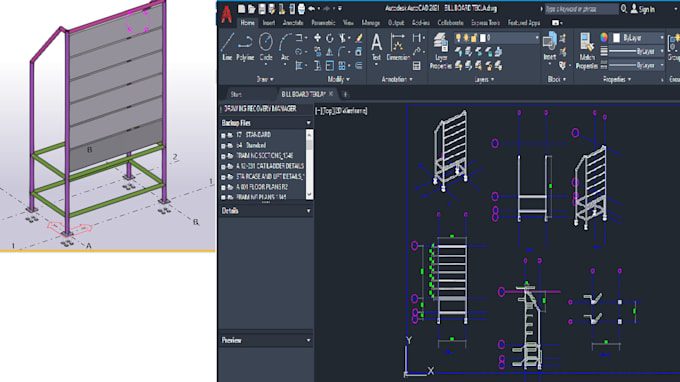Open the Parametric ribbon tab
The height and width of the screenshot is (382, 680).
click(x=324, y=23)
